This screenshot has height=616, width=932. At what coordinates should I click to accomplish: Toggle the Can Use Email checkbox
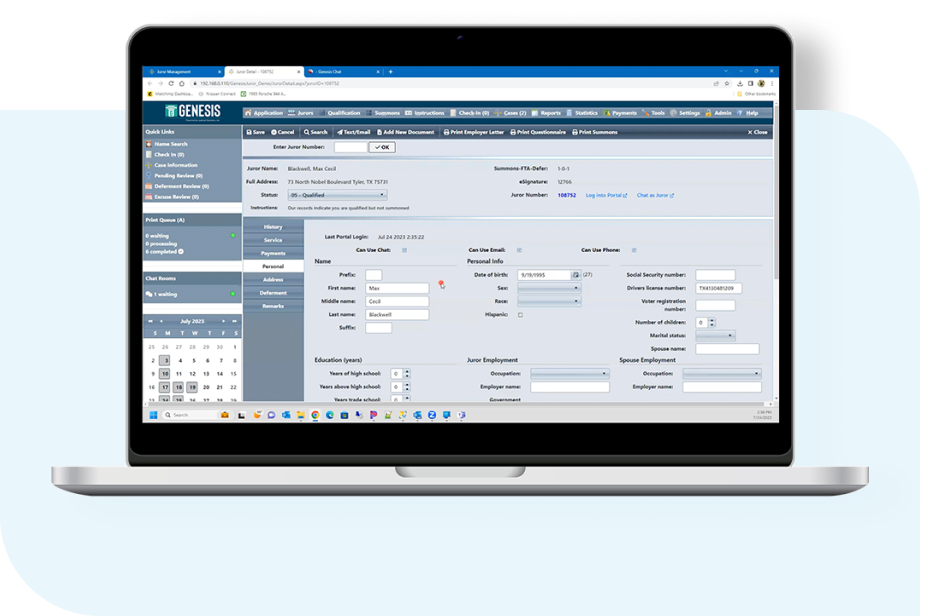[x=520, y=250]
